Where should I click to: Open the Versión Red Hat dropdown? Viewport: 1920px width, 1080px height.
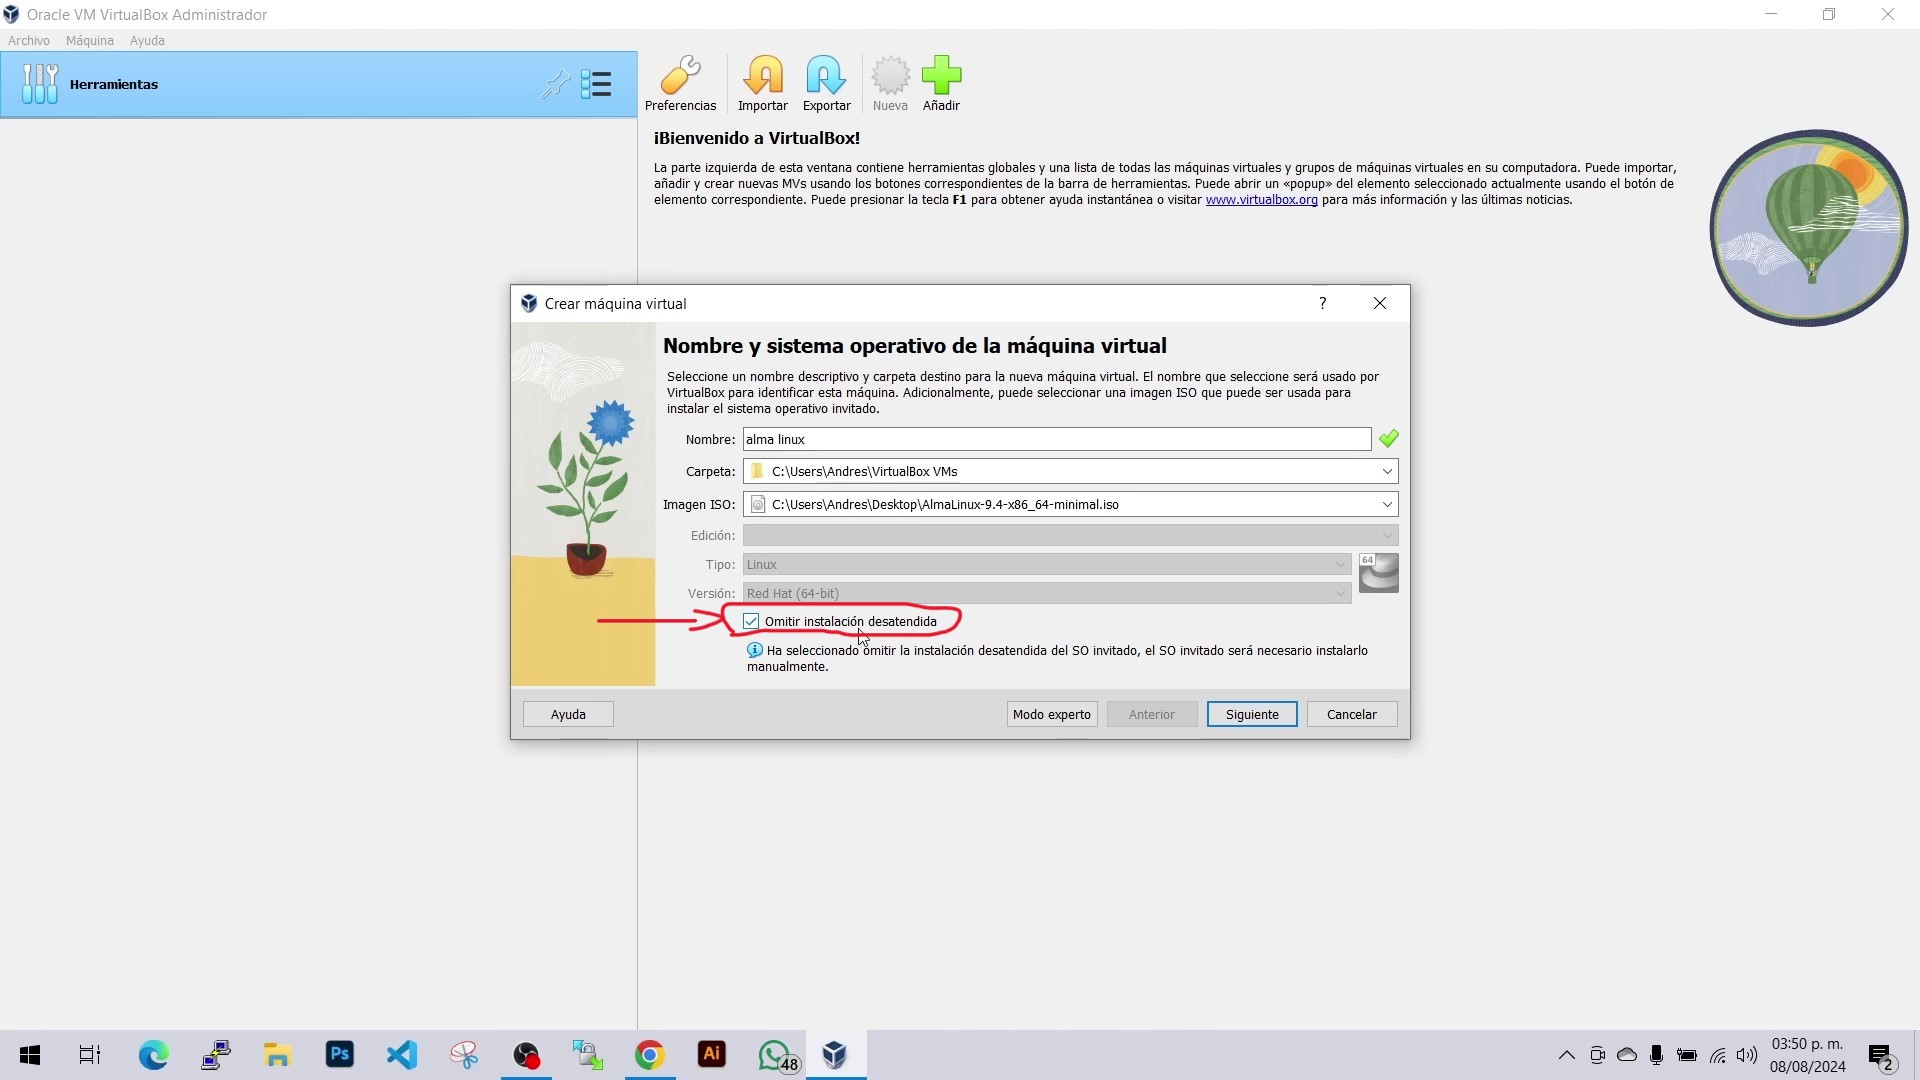point(1047,593)
